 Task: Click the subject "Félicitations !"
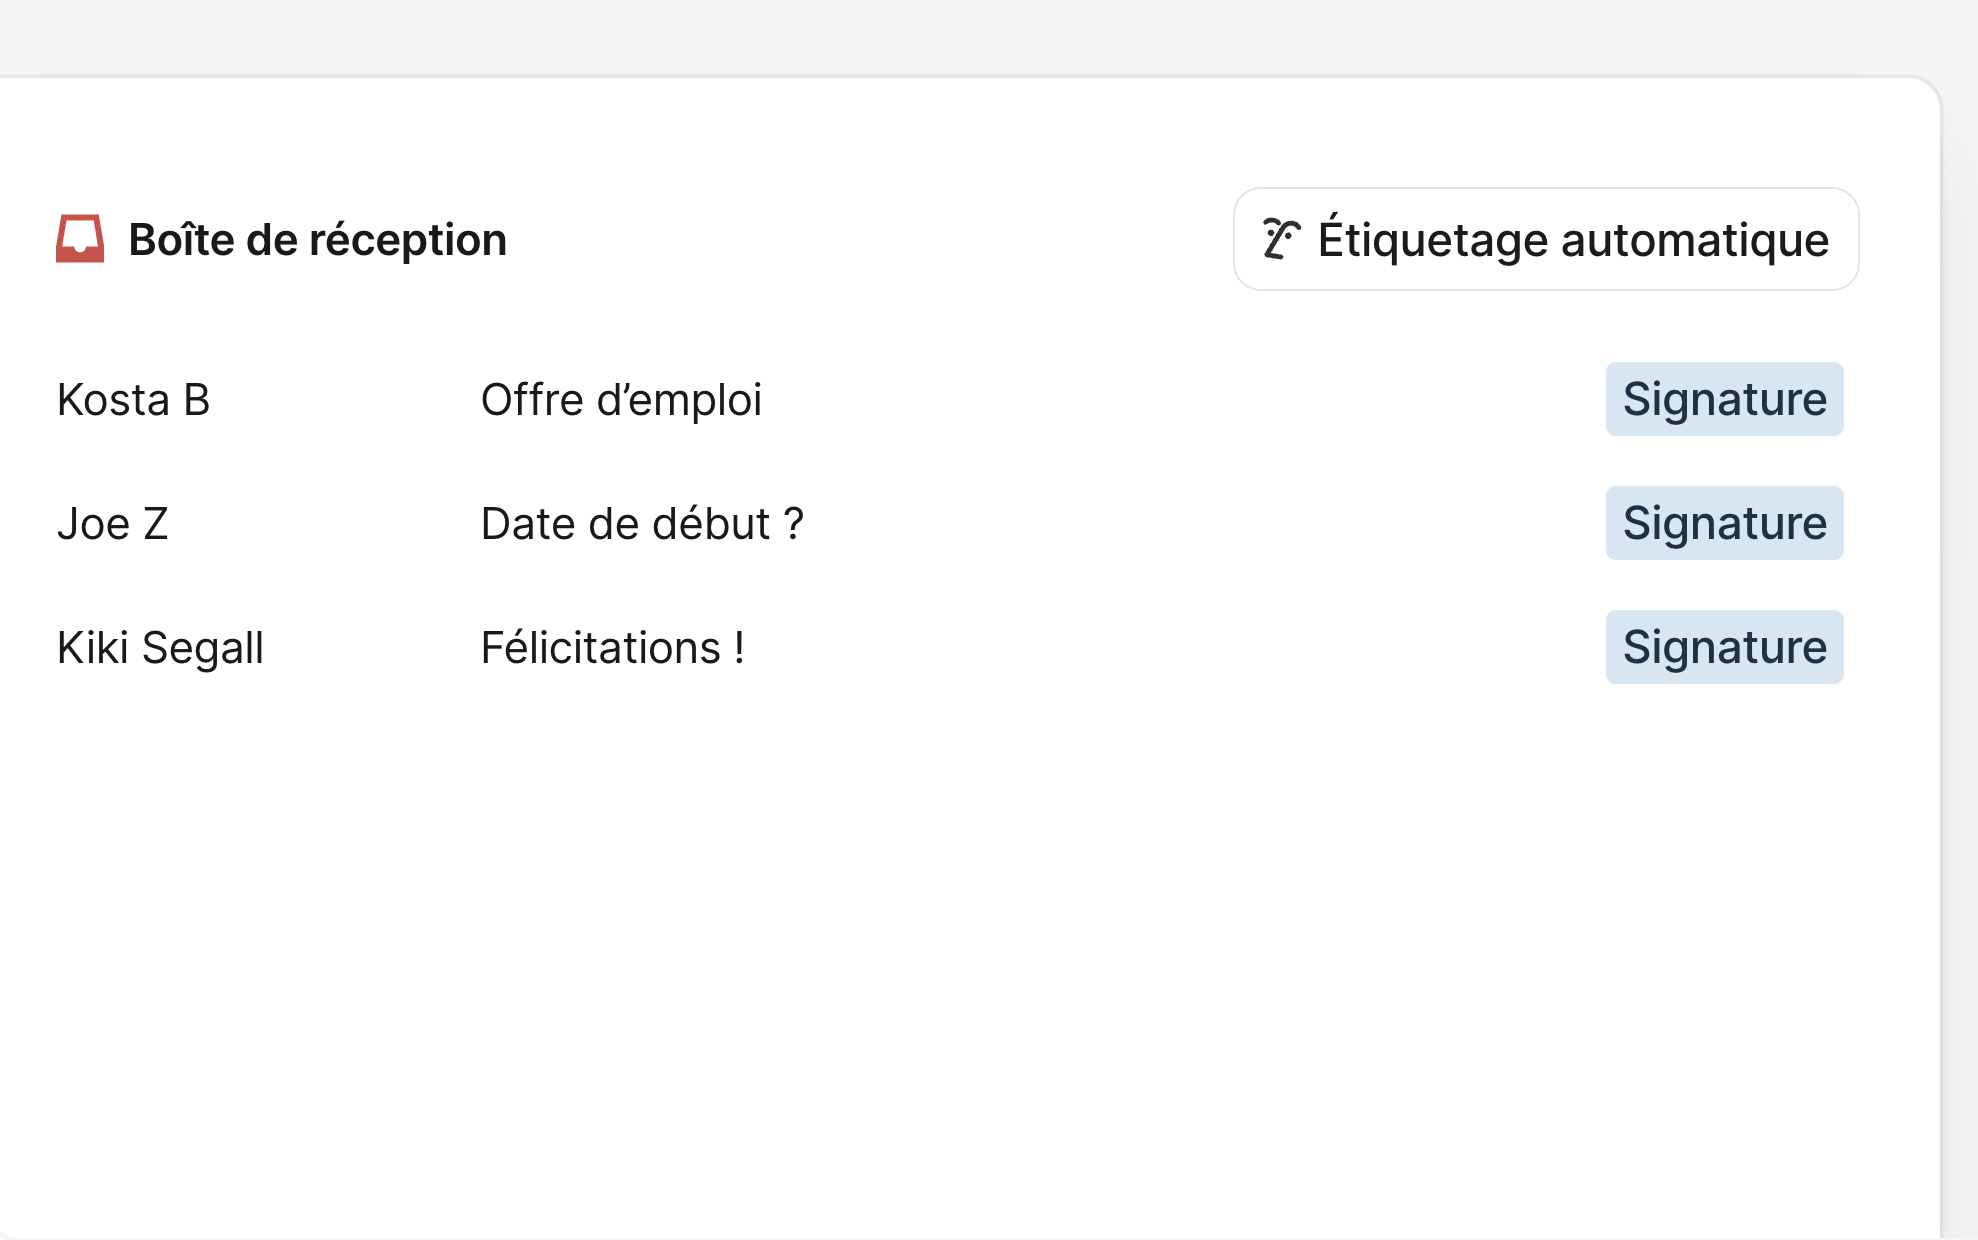[x=612, y=647]
